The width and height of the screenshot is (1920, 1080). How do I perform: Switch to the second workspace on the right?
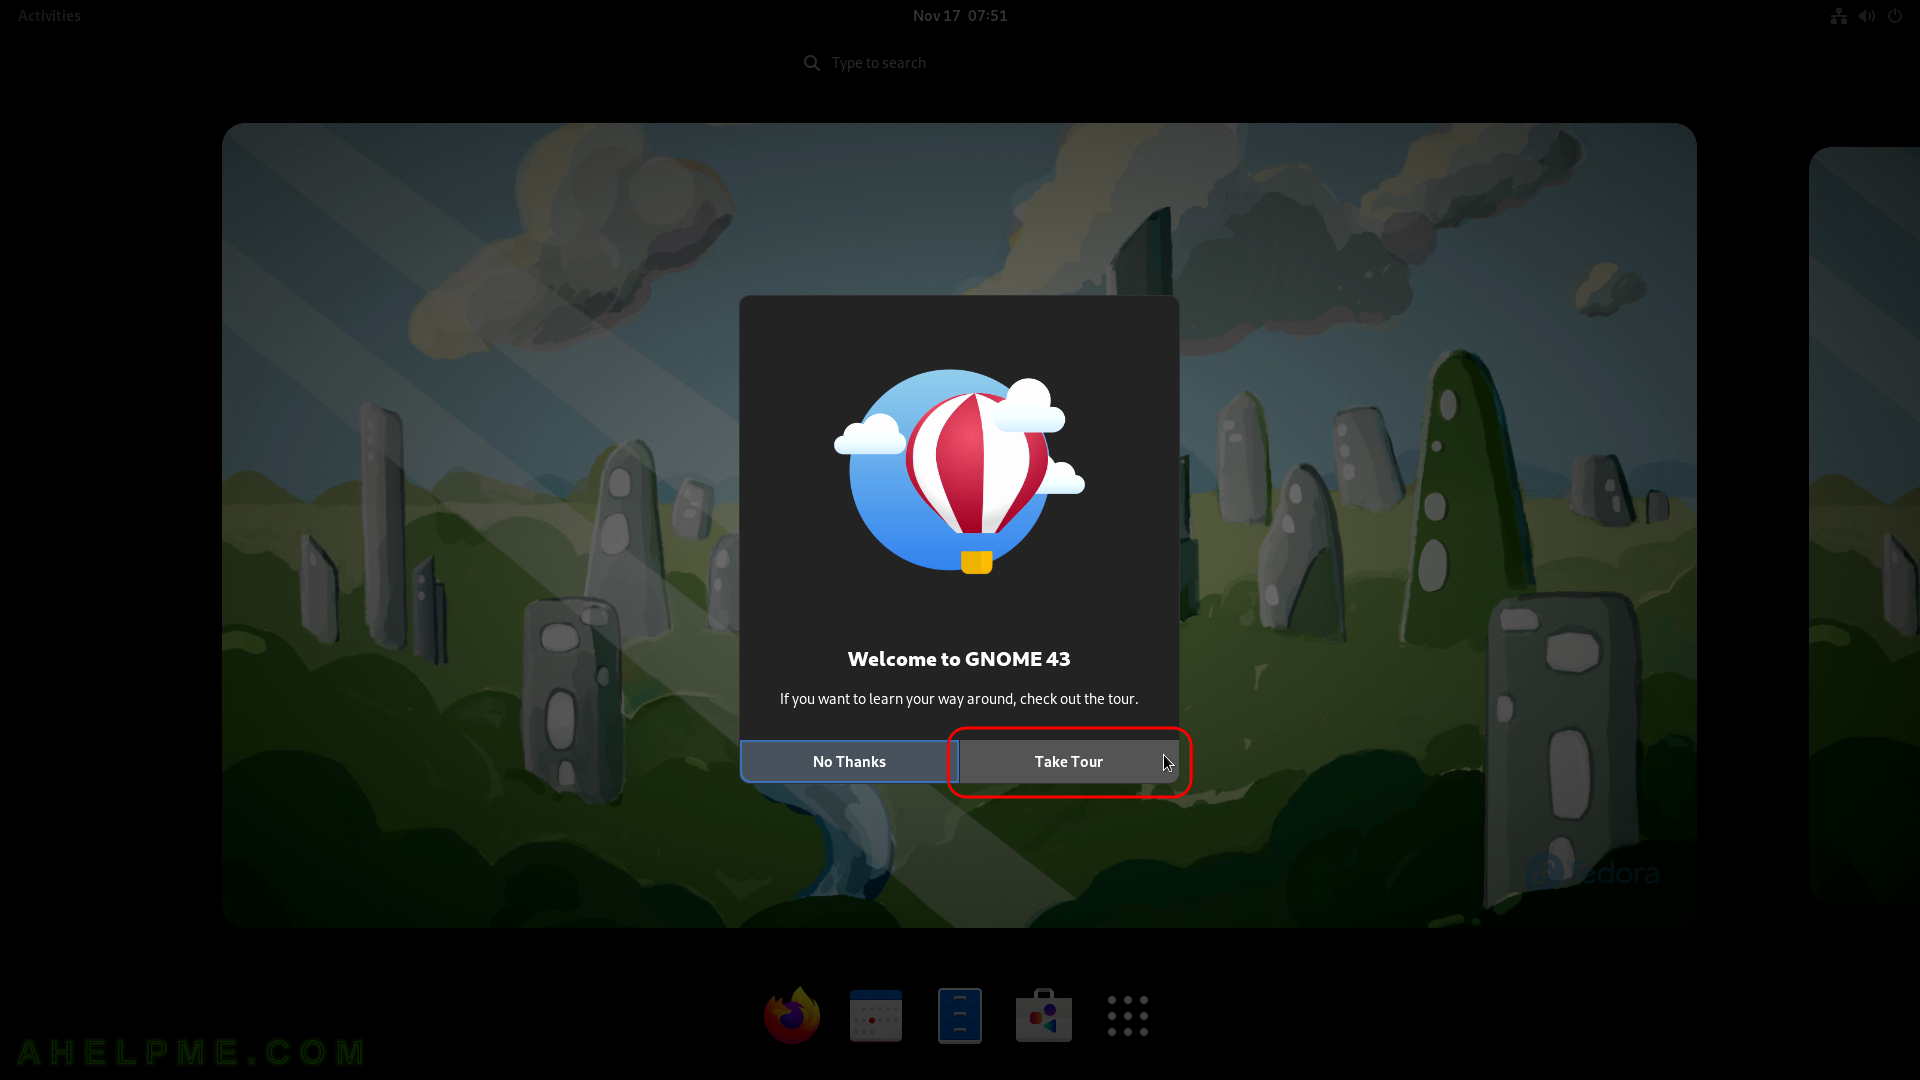[1864, 525]
